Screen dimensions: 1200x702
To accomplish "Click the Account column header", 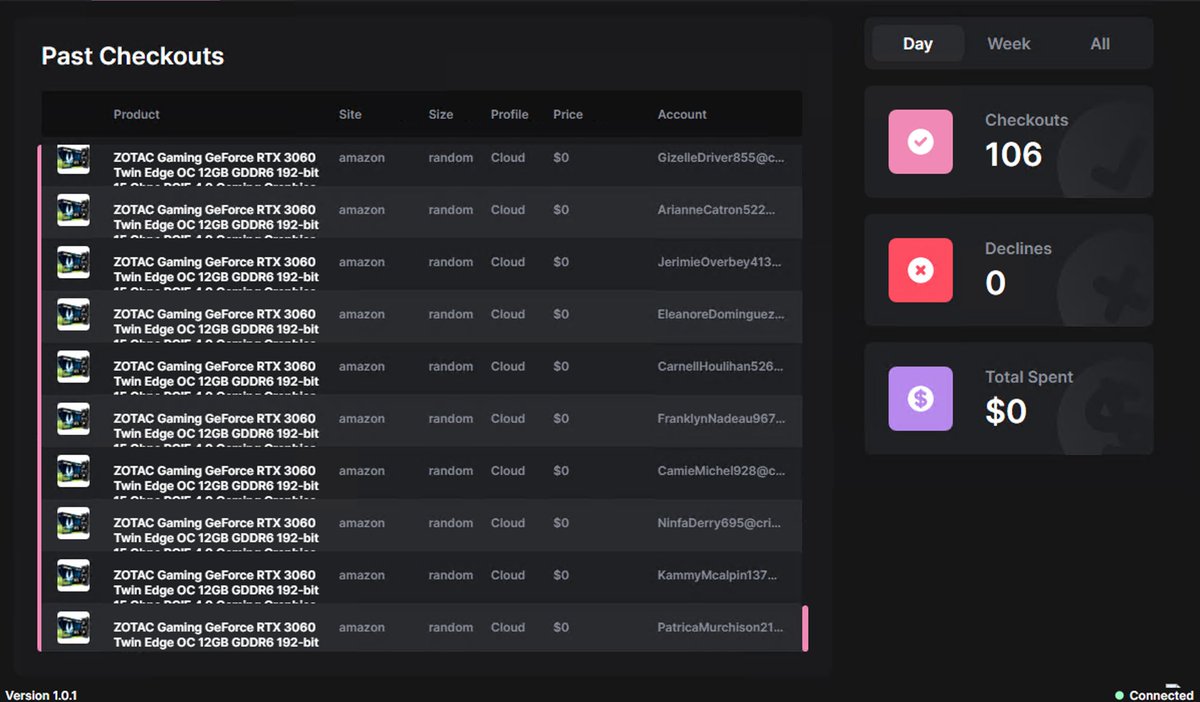I will [x=682, y=114].
